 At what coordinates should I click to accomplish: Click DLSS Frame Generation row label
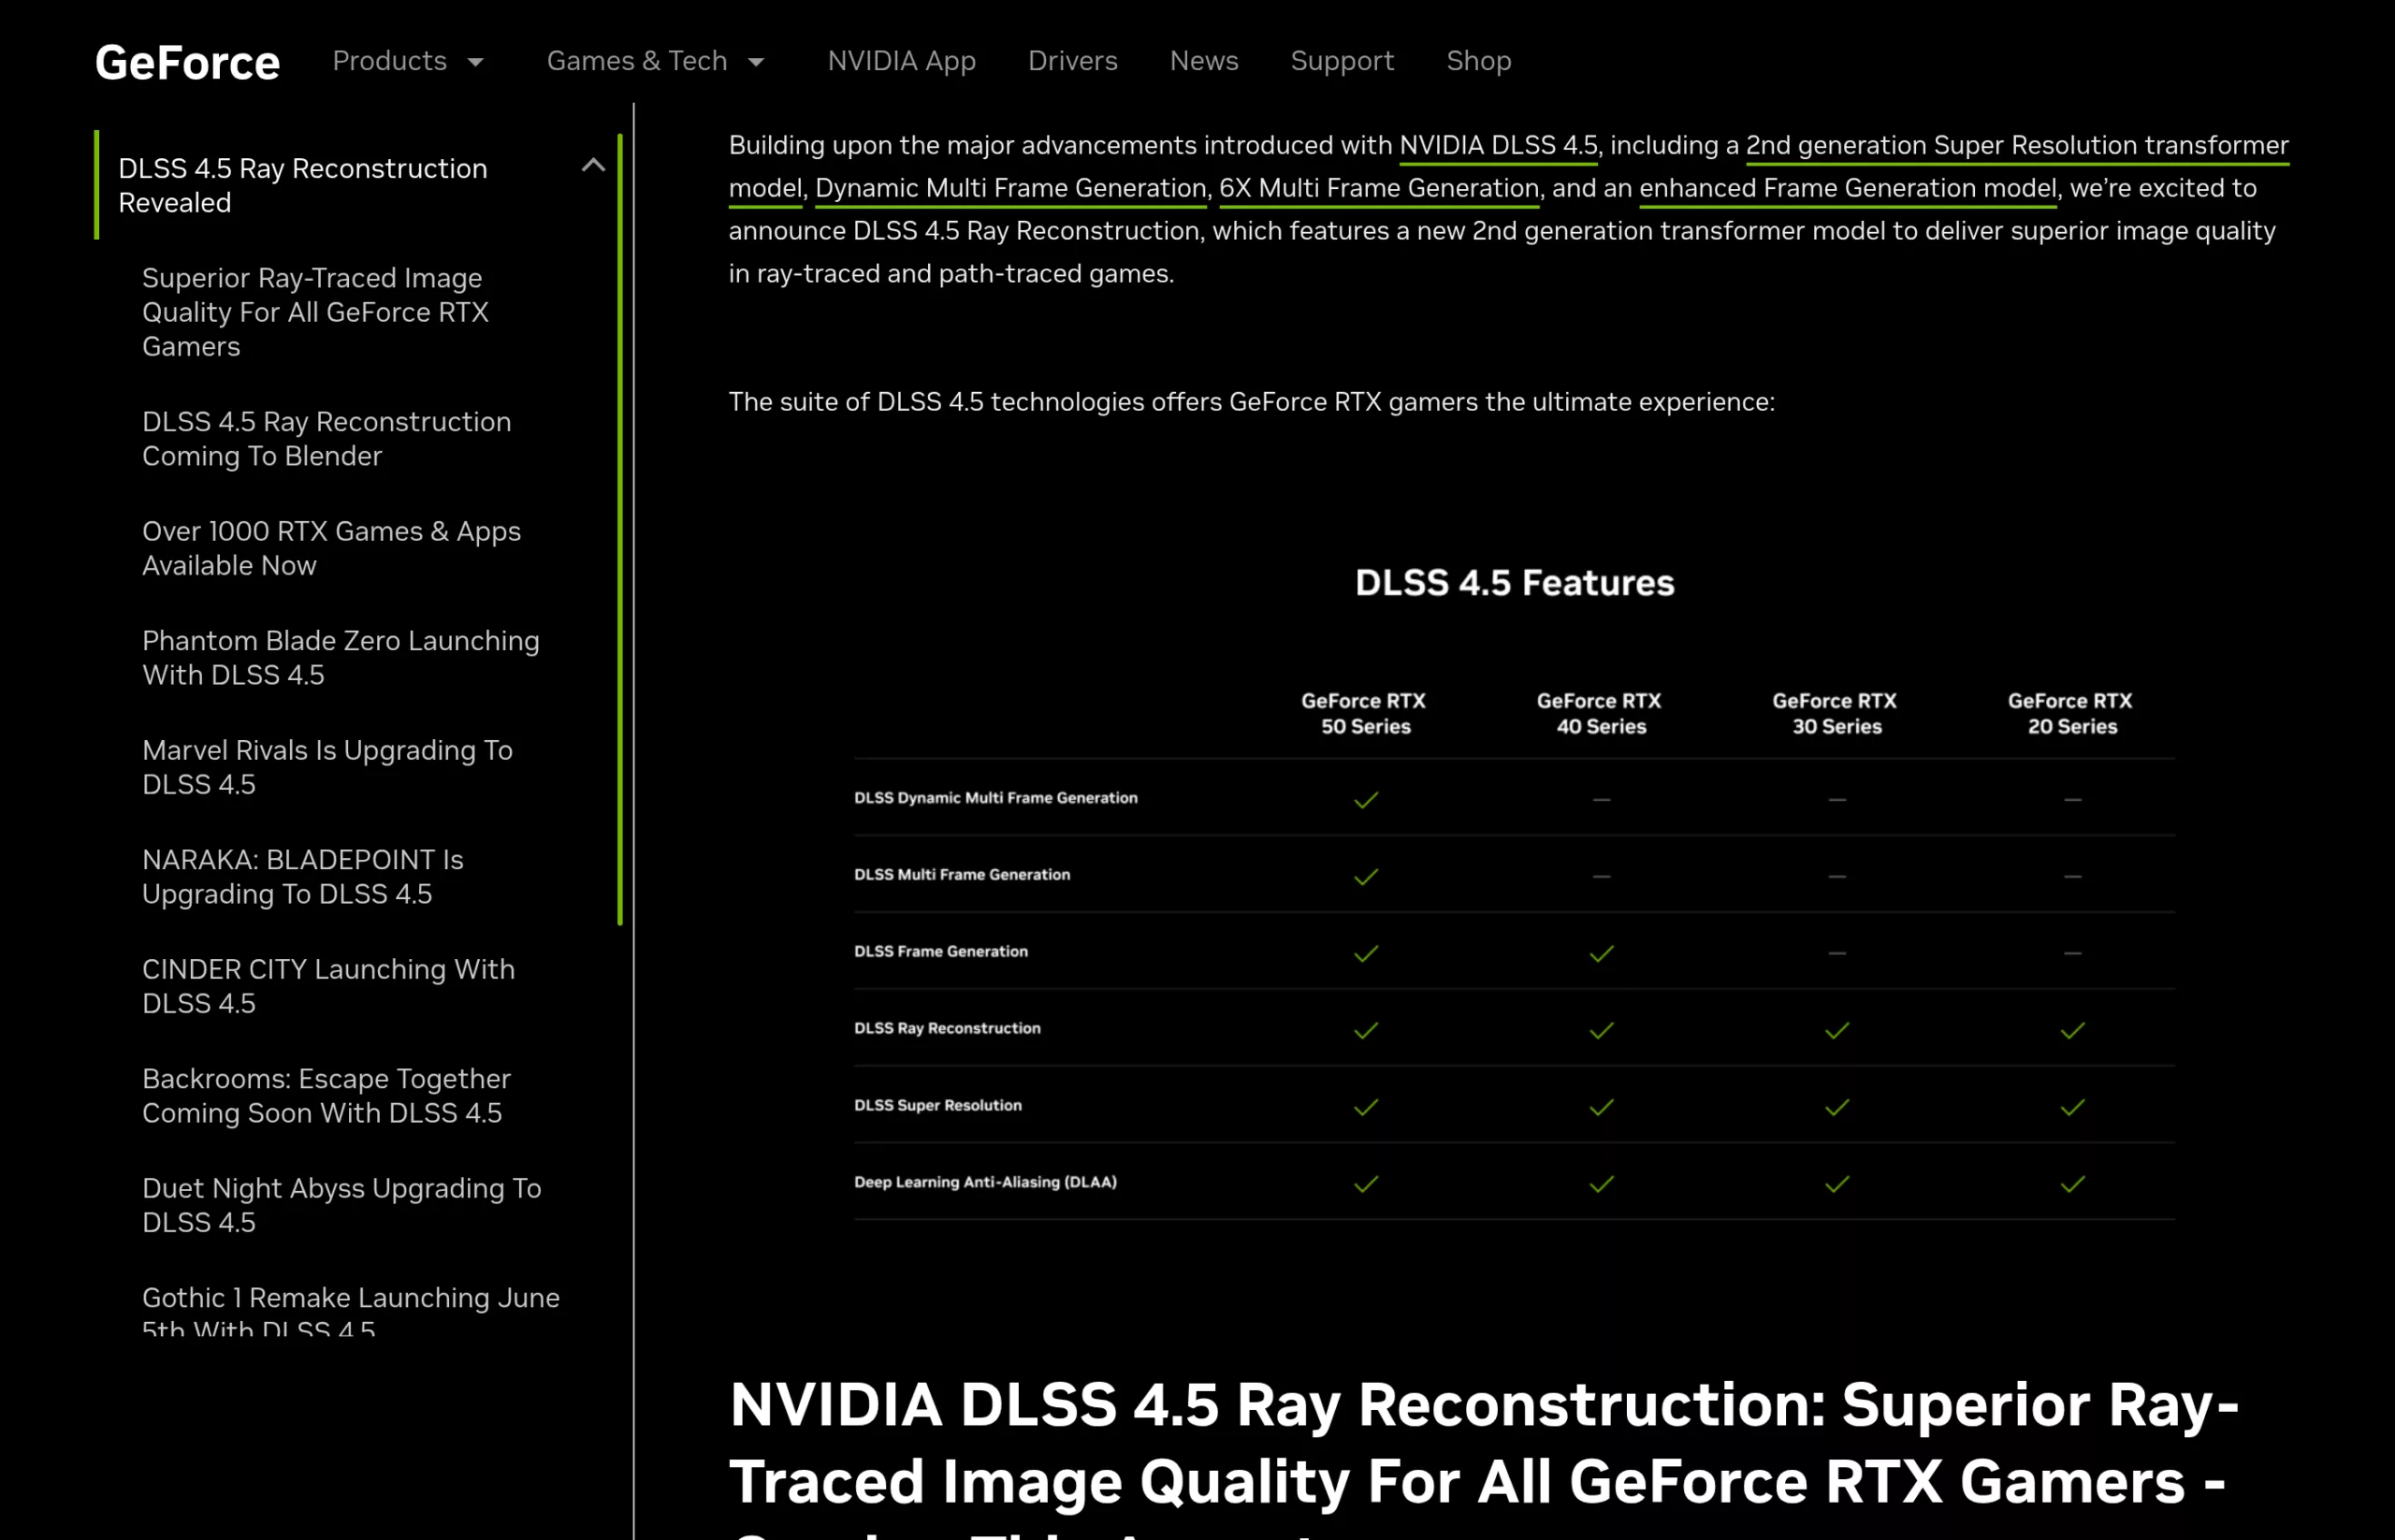(x=941, y=952)
